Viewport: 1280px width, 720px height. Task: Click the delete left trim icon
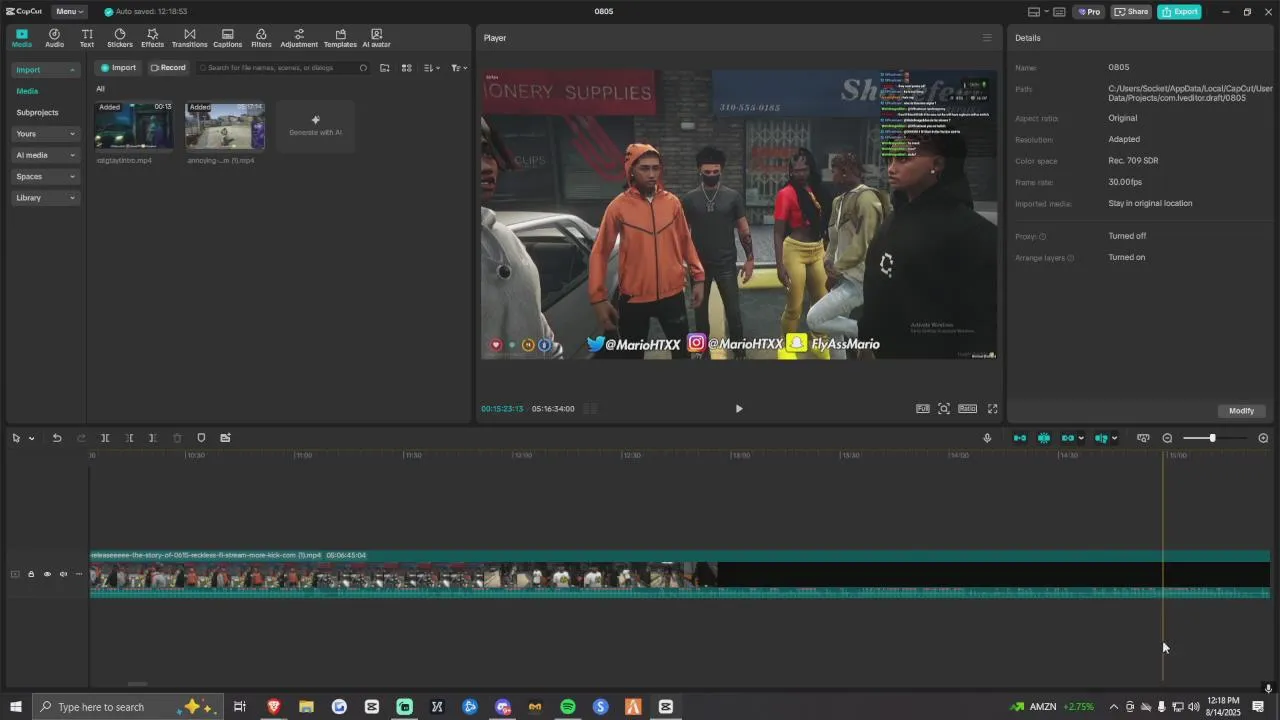pos(129,438)
